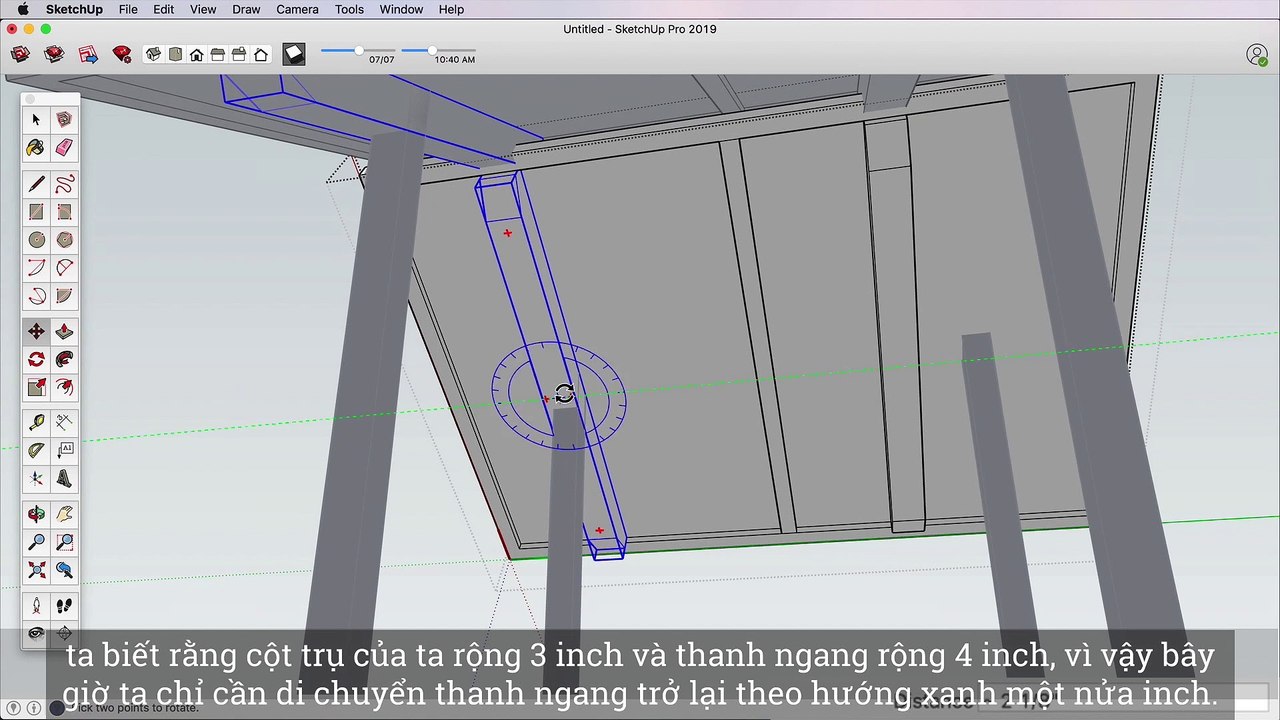Select the Zoom Window tool

click(x=64, y=542)
